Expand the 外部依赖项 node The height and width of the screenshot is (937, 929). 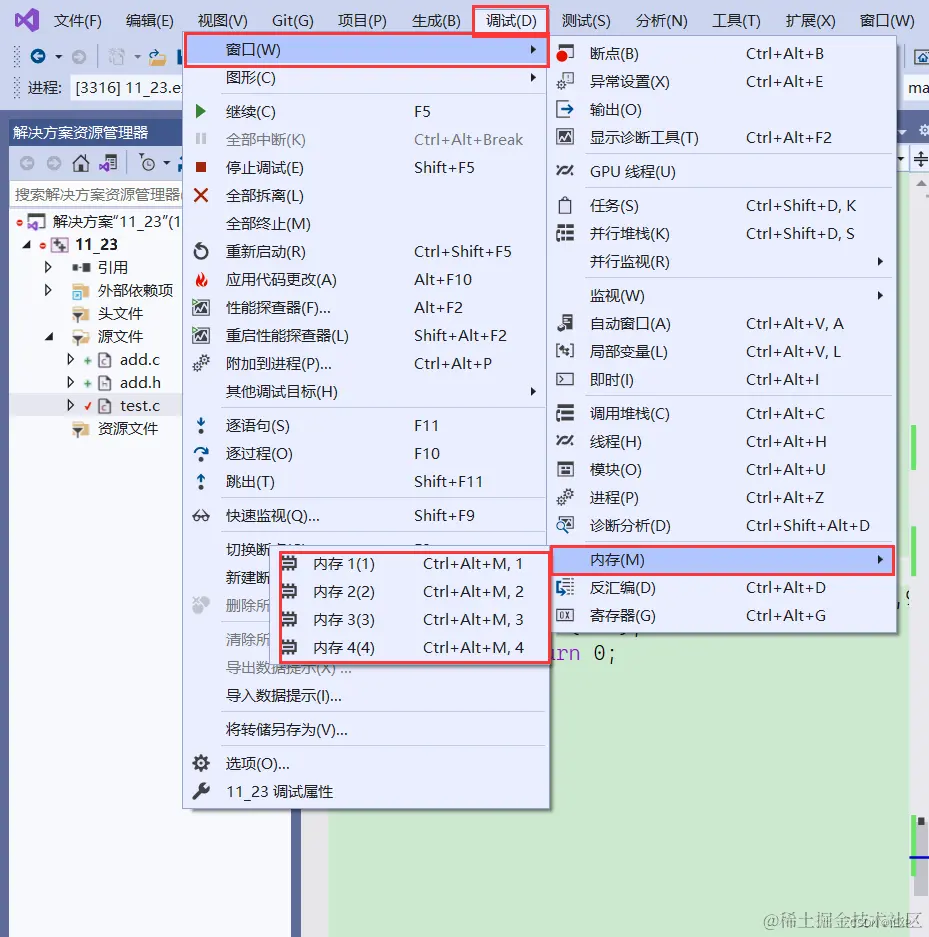point(48,290)
